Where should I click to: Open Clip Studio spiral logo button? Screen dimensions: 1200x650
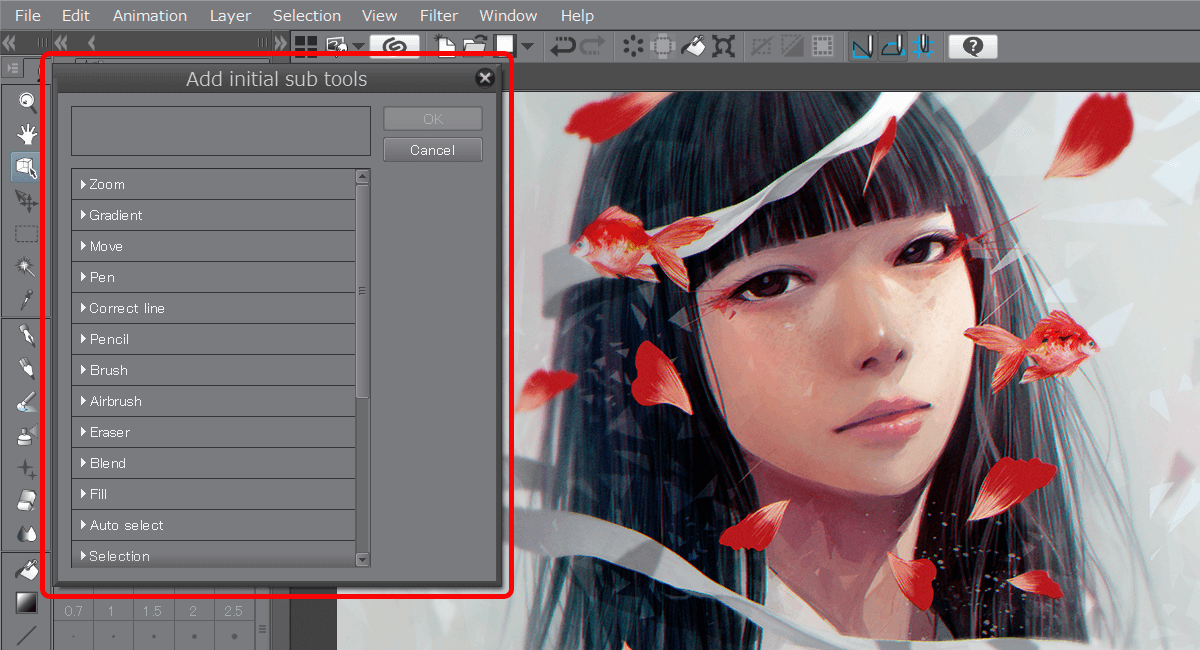pyautogui.click(x=394, y=46)
